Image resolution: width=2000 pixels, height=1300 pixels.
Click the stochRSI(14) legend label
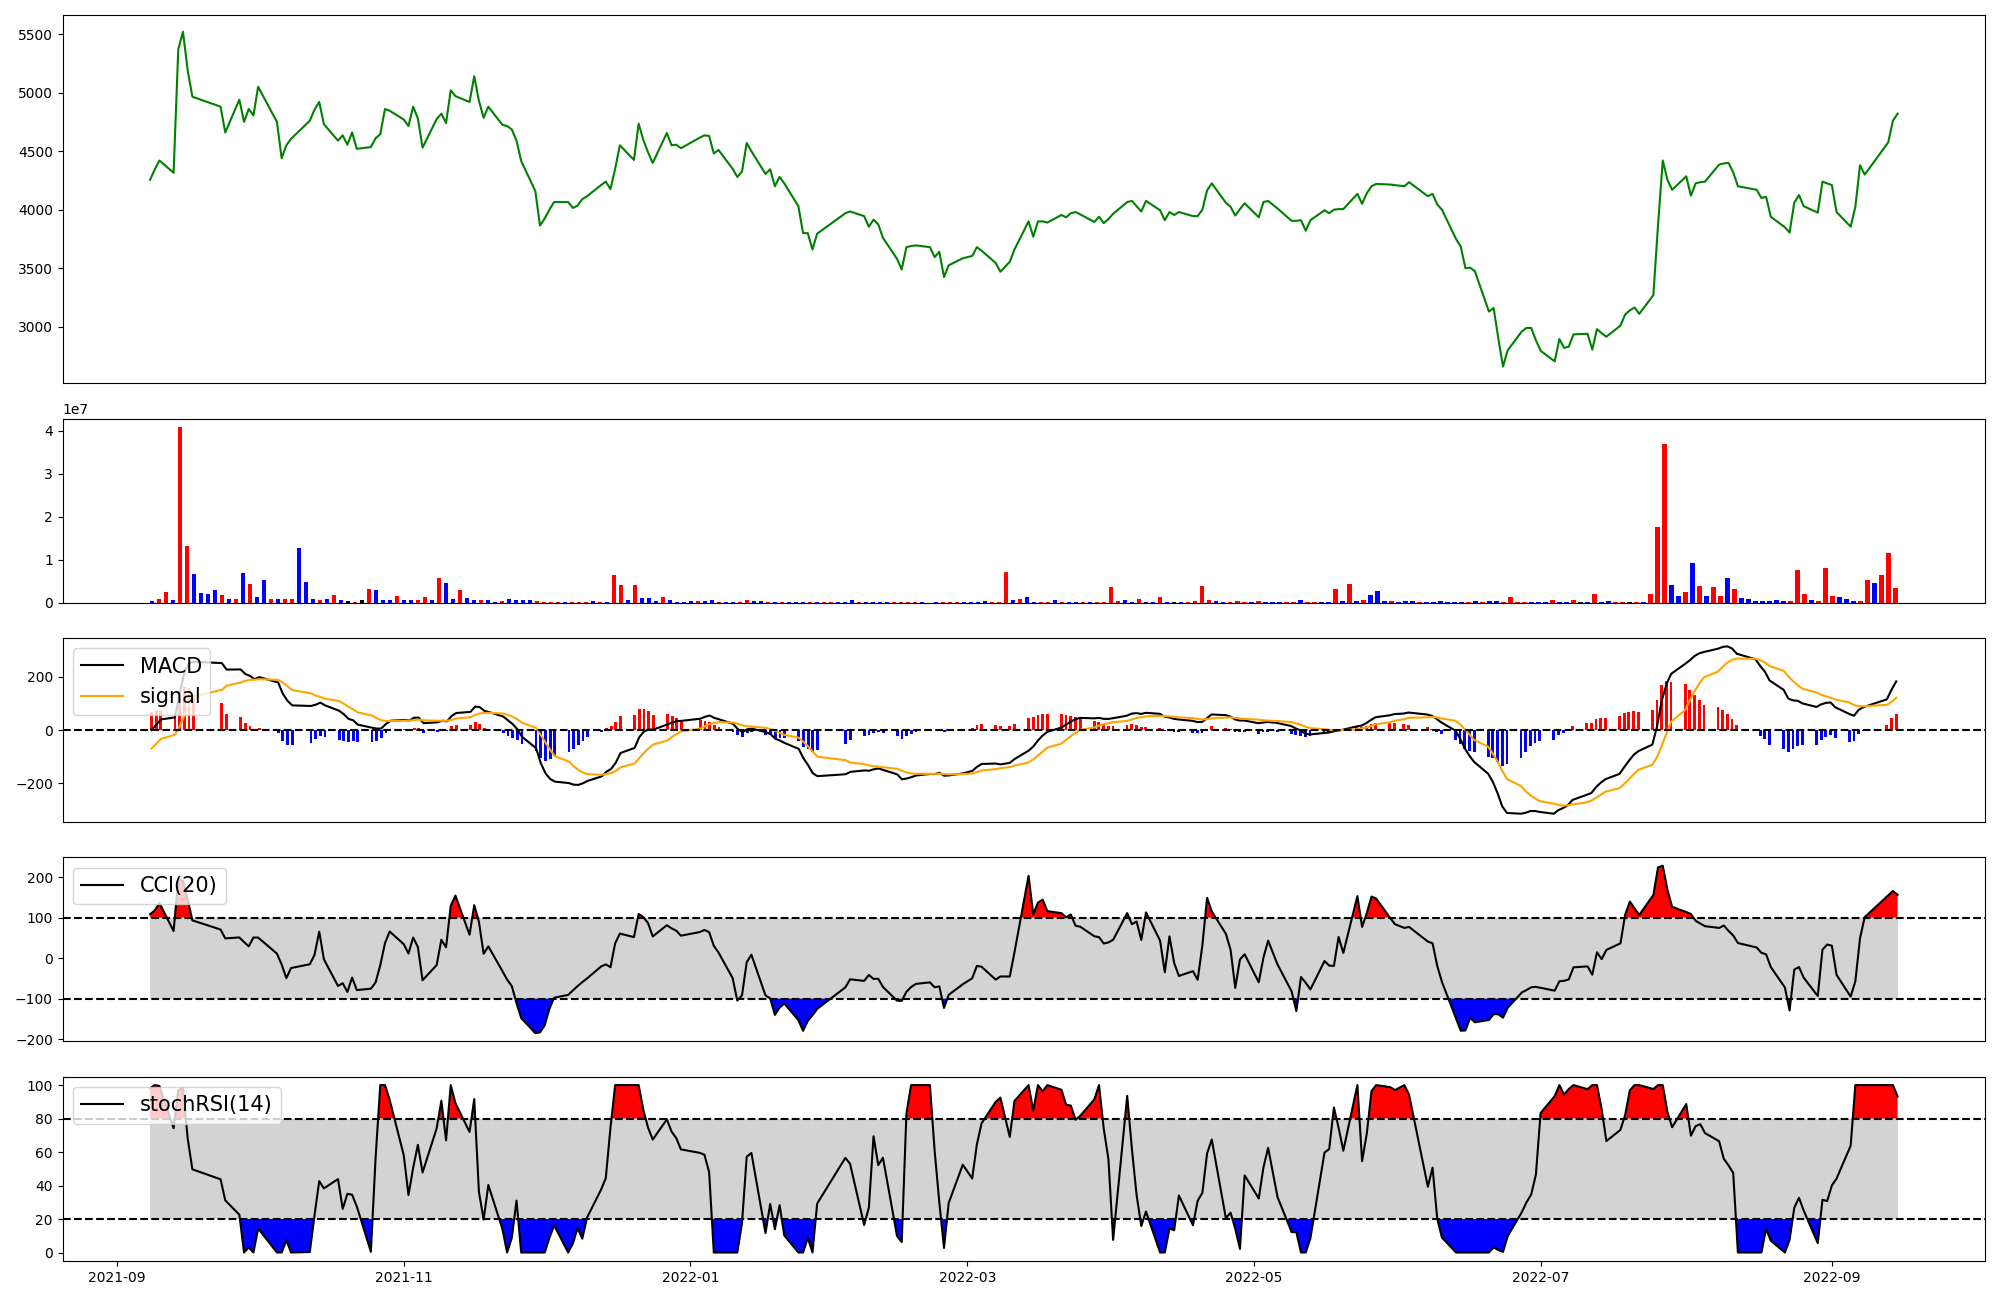click(x=205, y=1104)
